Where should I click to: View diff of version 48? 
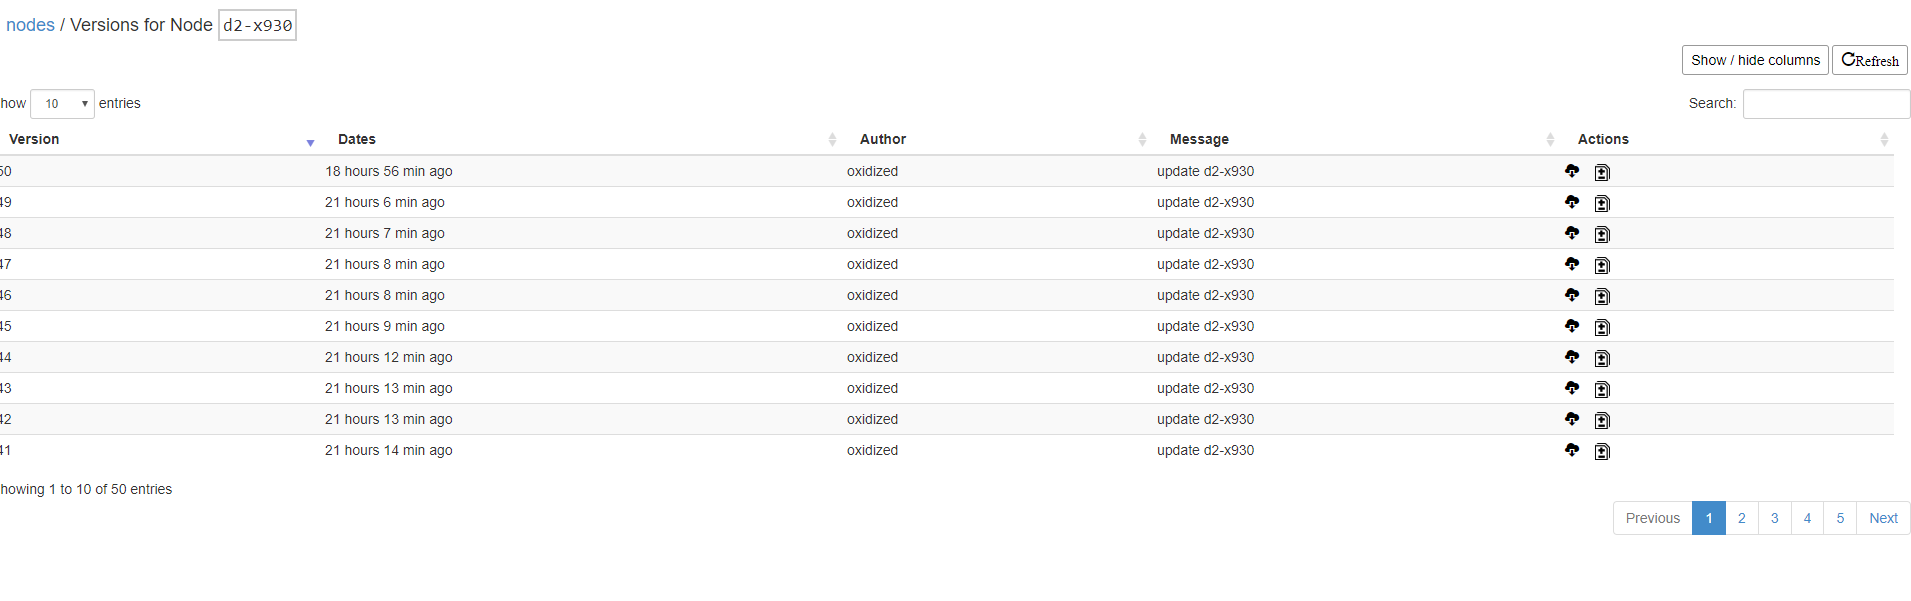(1602, 234)
